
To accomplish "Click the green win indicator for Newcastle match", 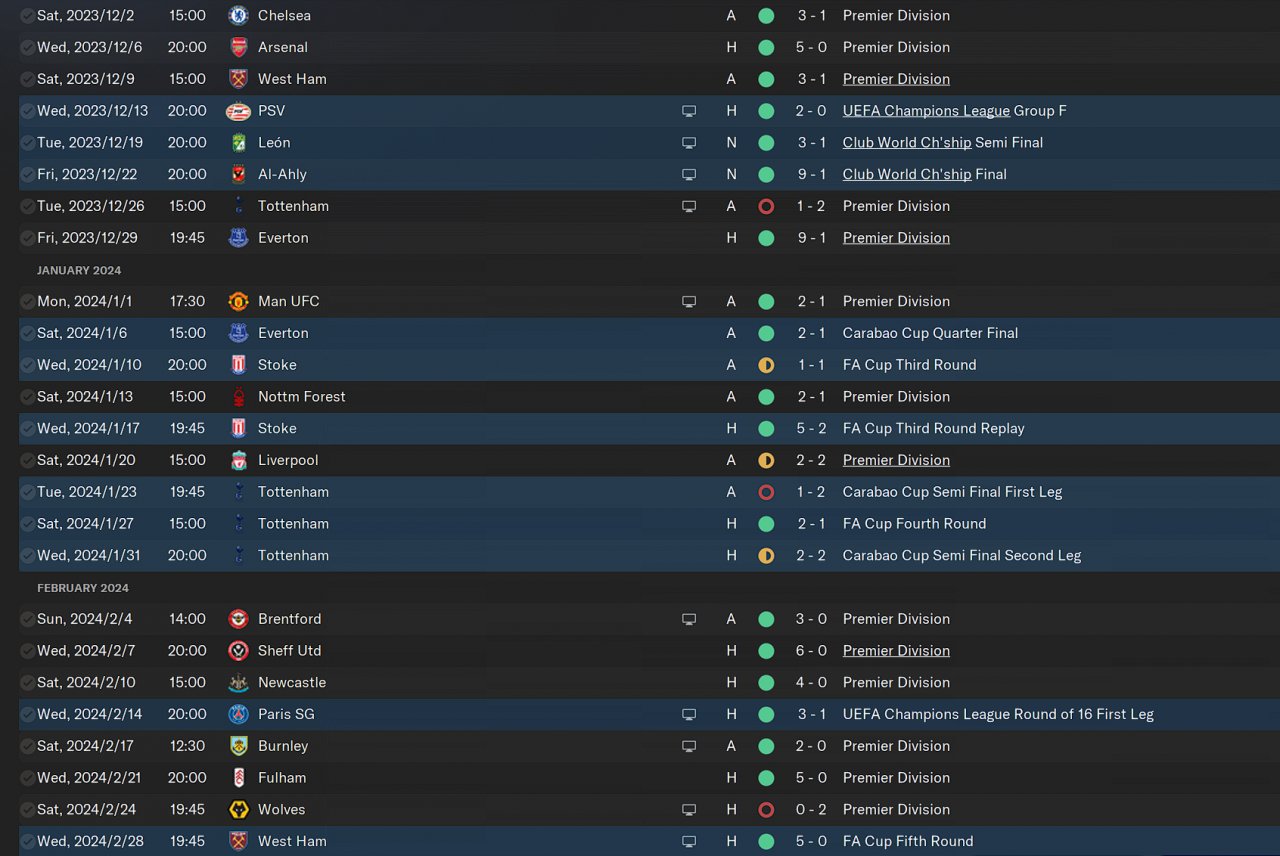I will click(x=766, y=682).
